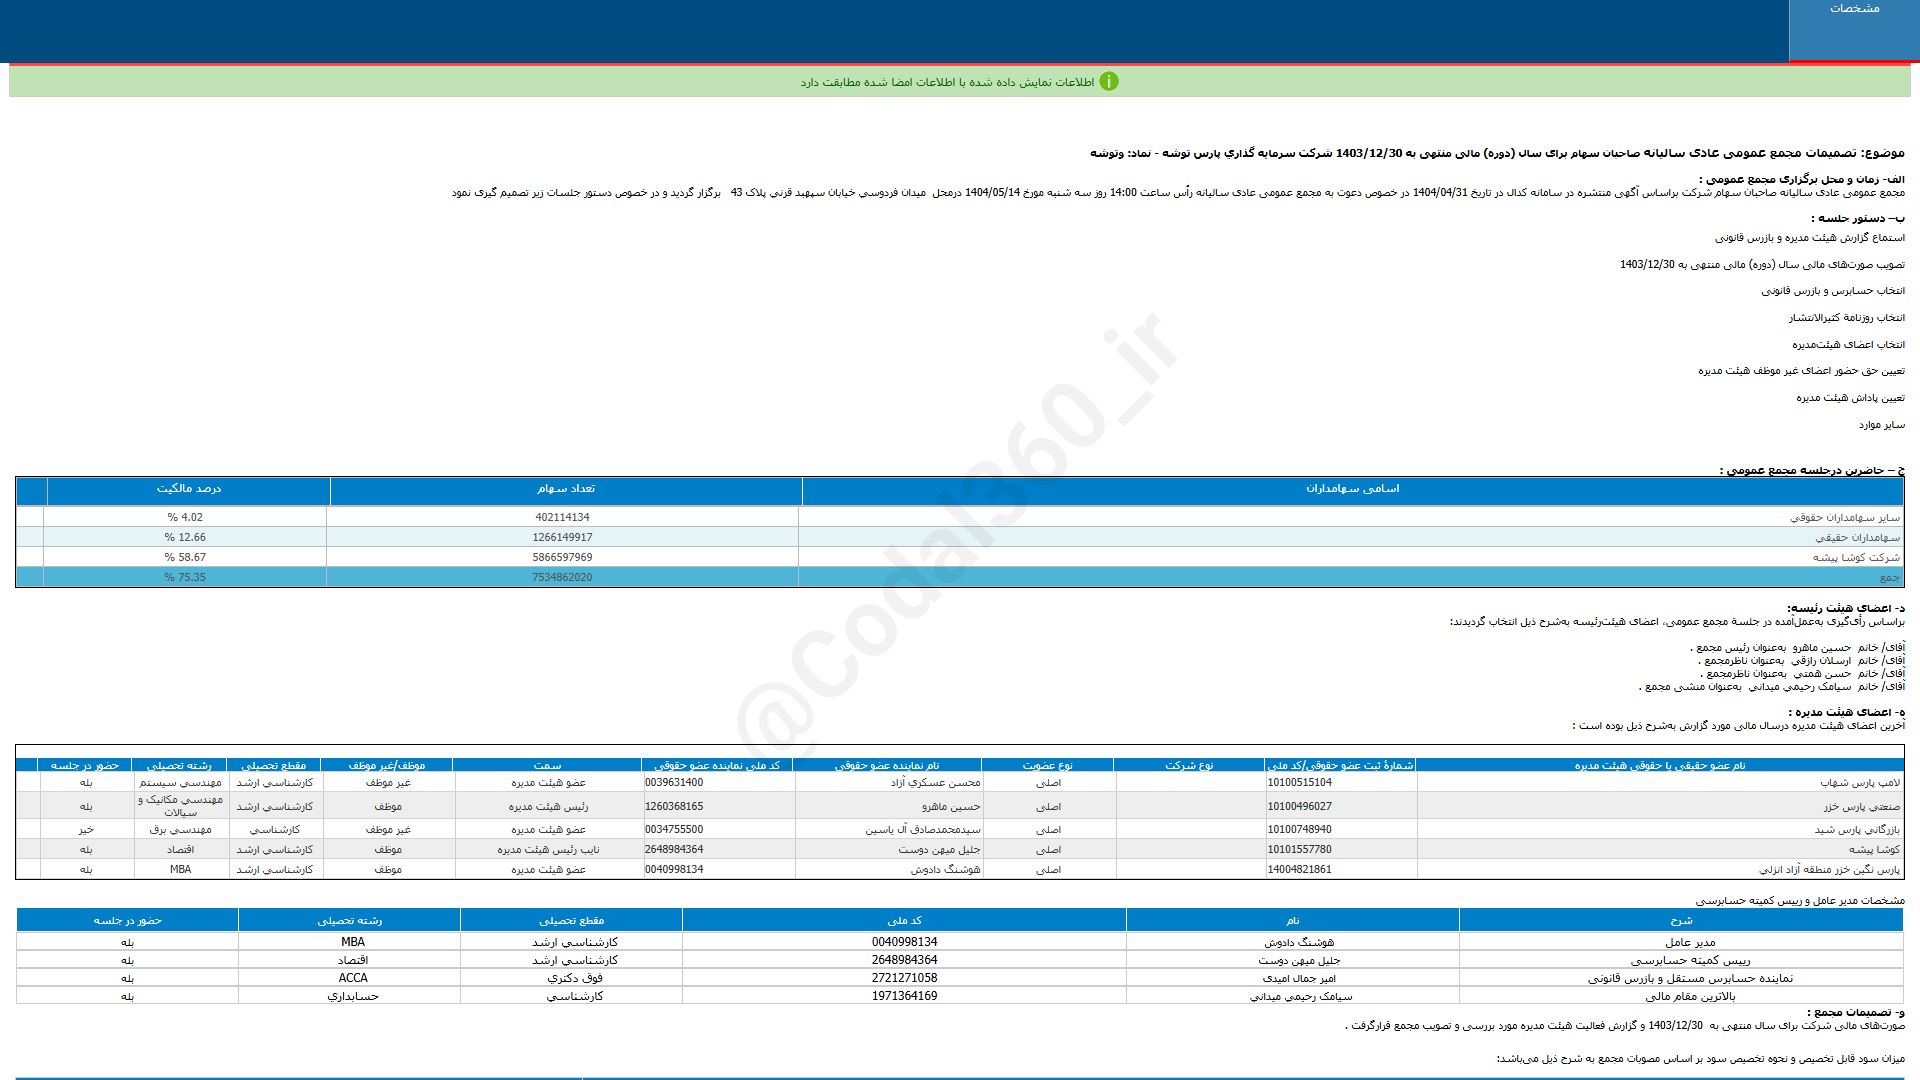Select total ownership percentage 75.35

pyautogui.click(x=185, y=578)
